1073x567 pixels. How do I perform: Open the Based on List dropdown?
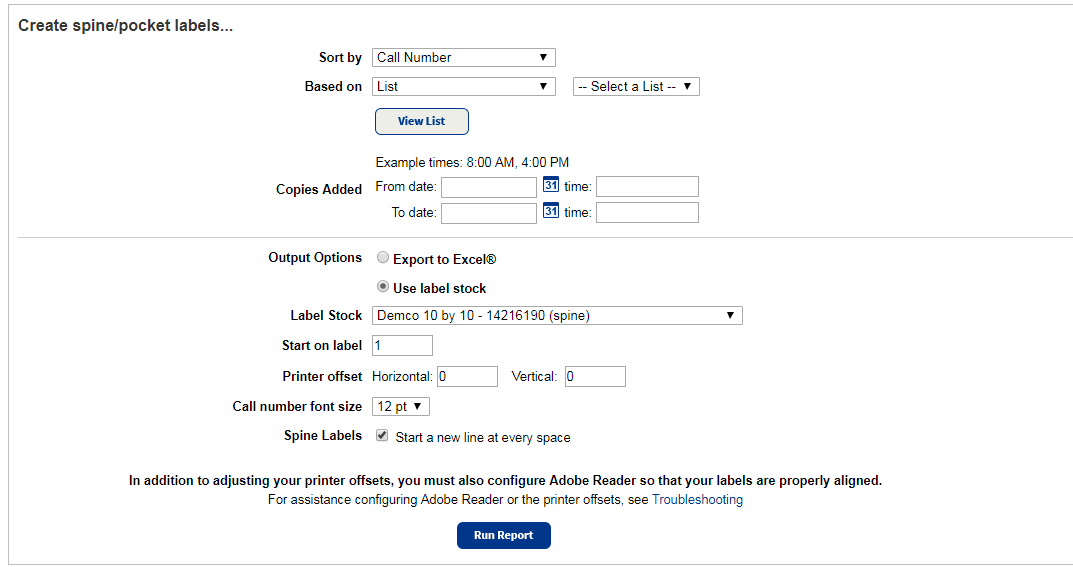click(x=463, y=87)
